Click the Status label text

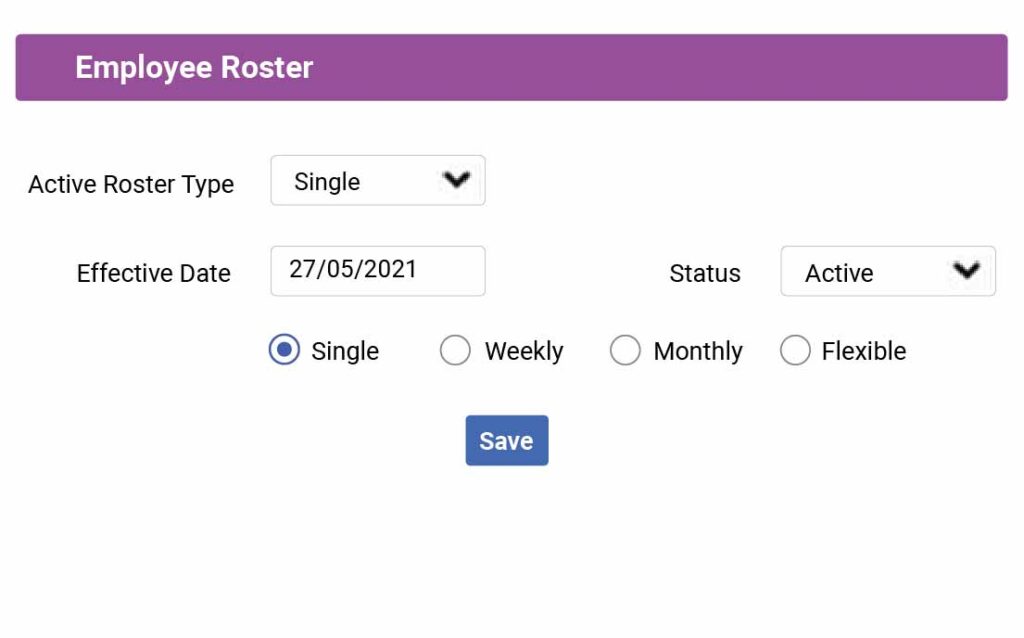point(705,273)
